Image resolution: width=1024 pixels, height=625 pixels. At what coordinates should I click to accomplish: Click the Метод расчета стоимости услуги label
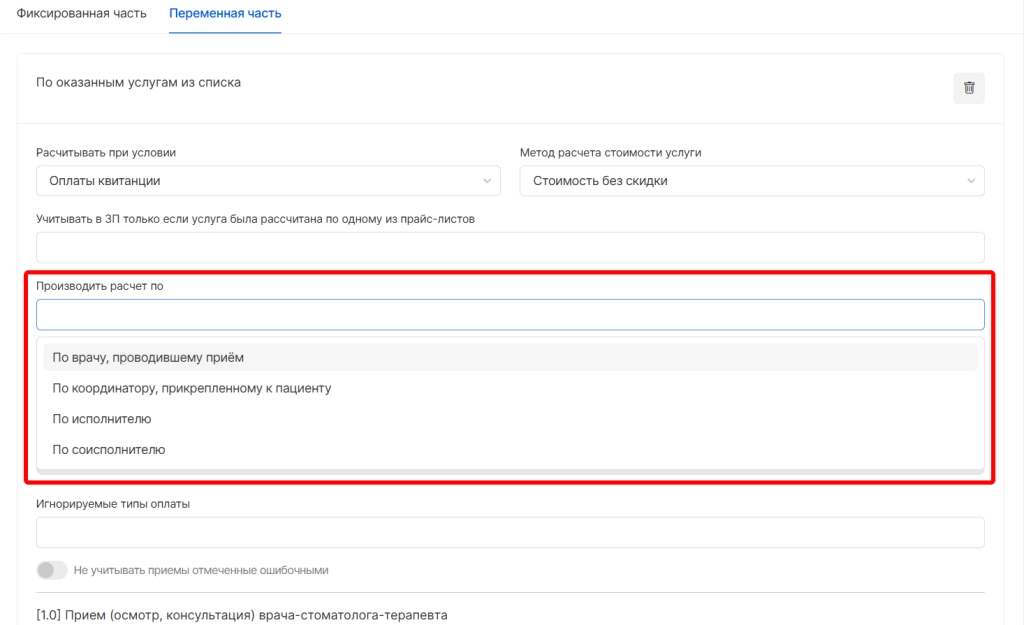coord(610,153)
